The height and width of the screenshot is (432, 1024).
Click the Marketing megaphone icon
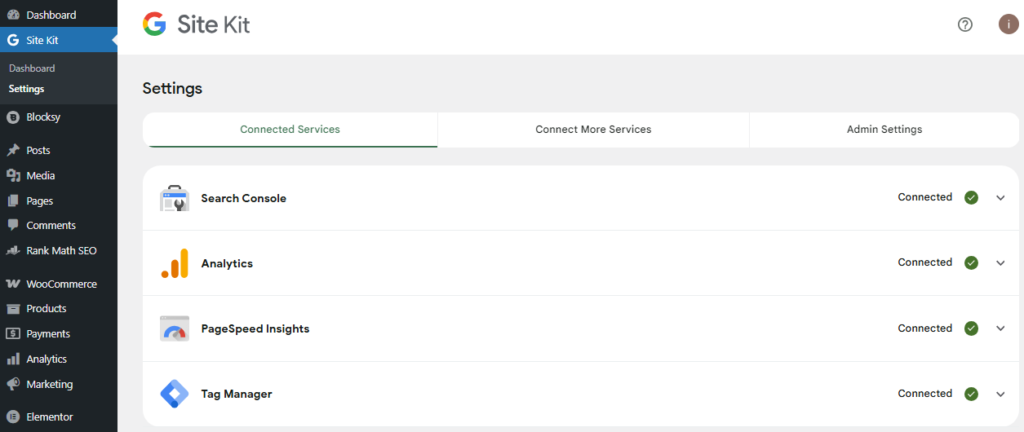click(x=12, y=384)
